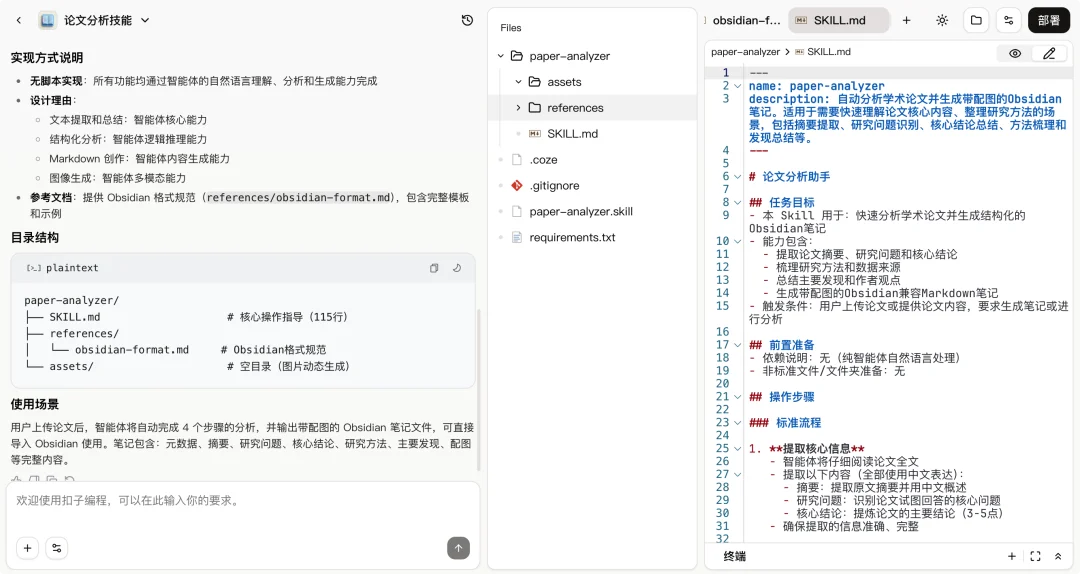Fold the line 8 任务目标 section

738,203
